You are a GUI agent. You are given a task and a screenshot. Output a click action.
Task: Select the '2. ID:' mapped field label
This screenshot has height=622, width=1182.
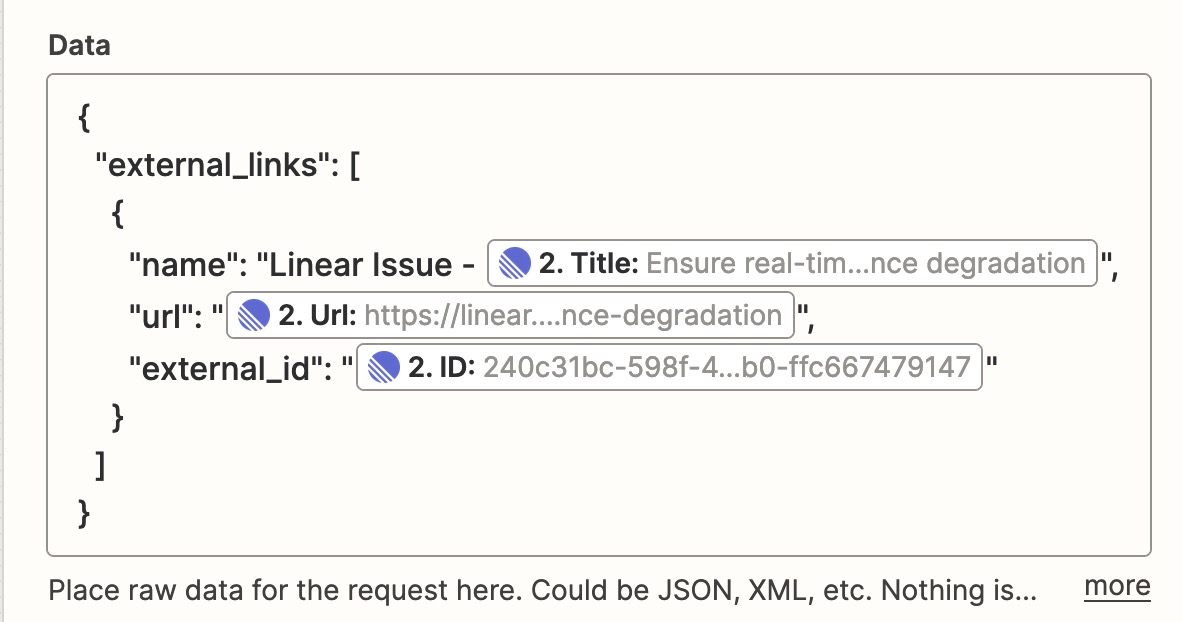[441, 367]
